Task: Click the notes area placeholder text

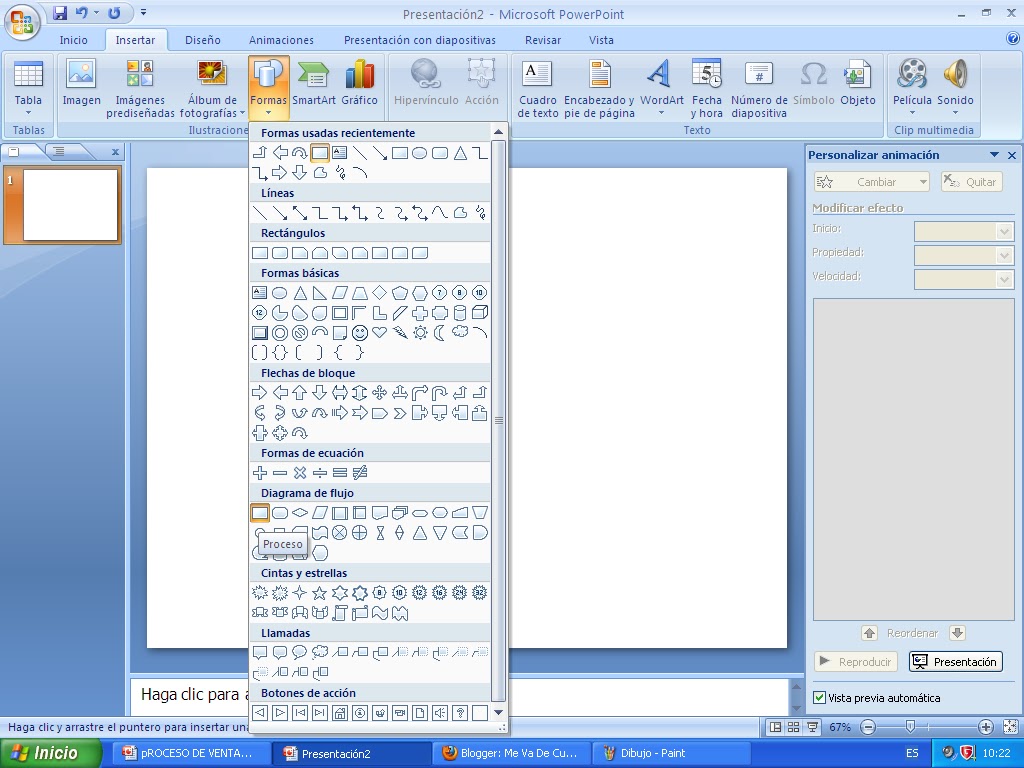Action: click(195, 694)
